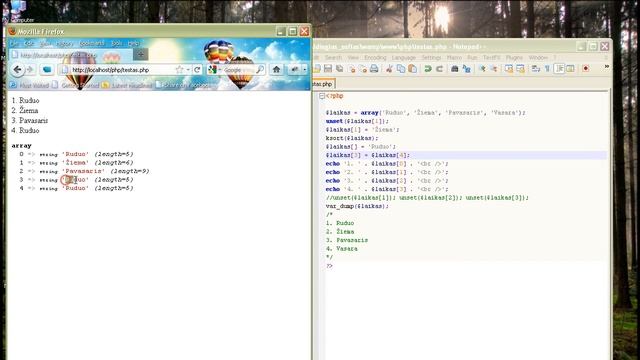
Task: Select the localhost tab in Firefox
Action: click(x=70, y=54)
